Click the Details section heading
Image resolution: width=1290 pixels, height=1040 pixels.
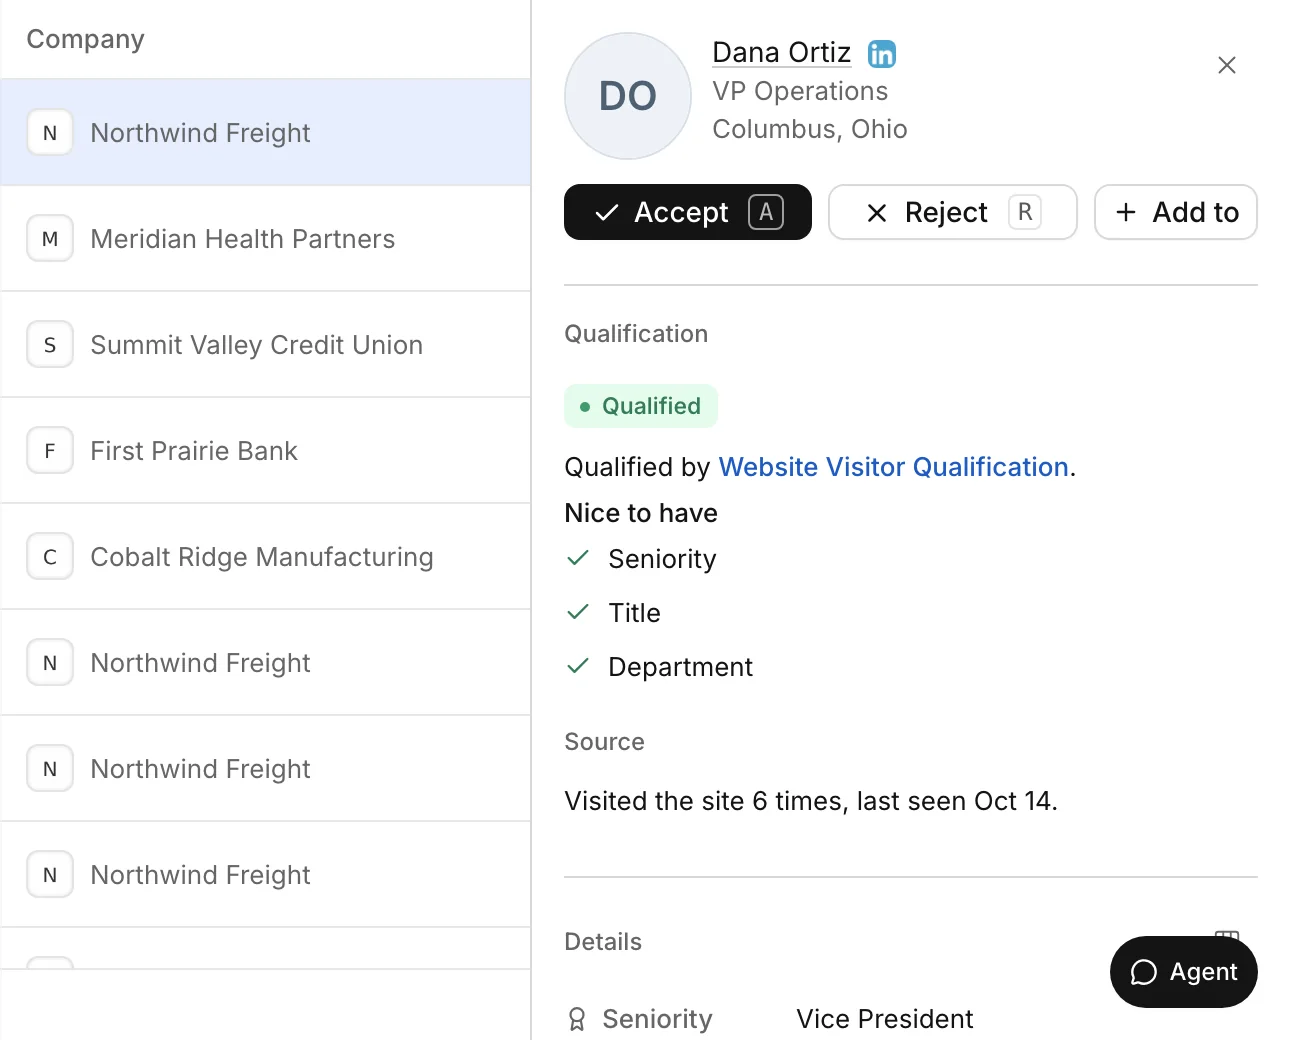tap(603, 942)
